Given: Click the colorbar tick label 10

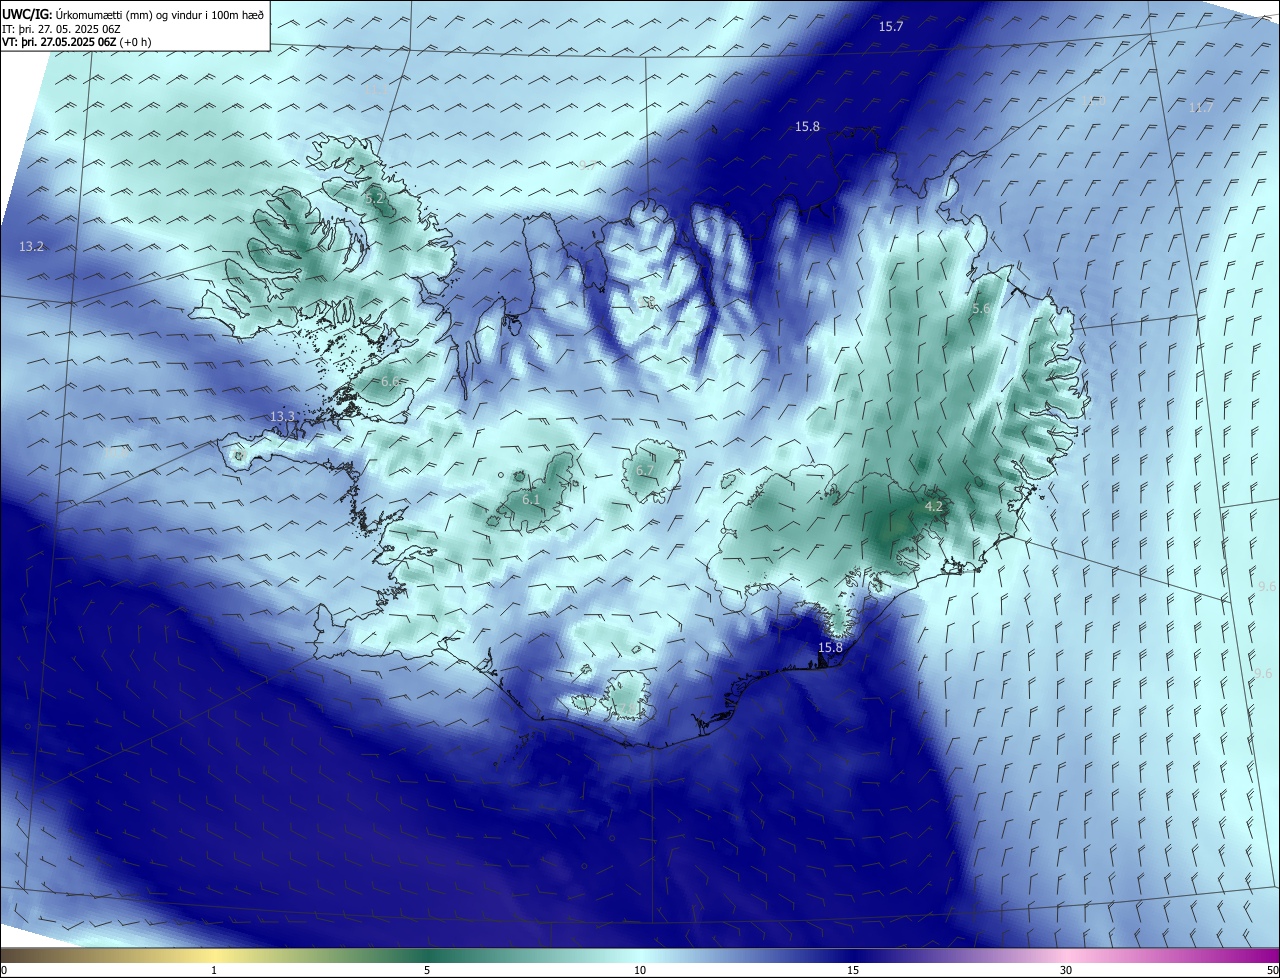Looking at the screenshot, I should (x=640, y=970).
